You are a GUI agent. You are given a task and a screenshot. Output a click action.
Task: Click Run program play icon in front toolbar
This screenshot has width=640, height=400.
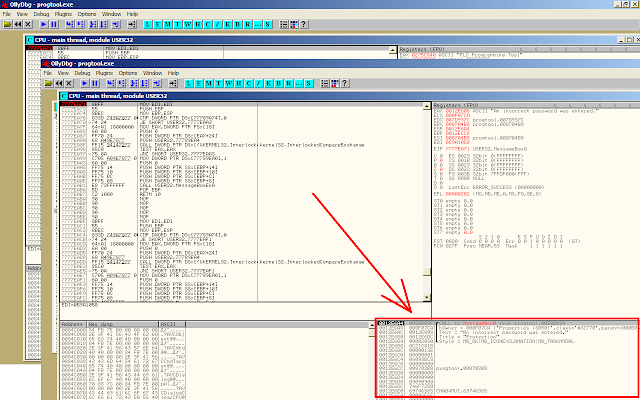tap(85, 83)
